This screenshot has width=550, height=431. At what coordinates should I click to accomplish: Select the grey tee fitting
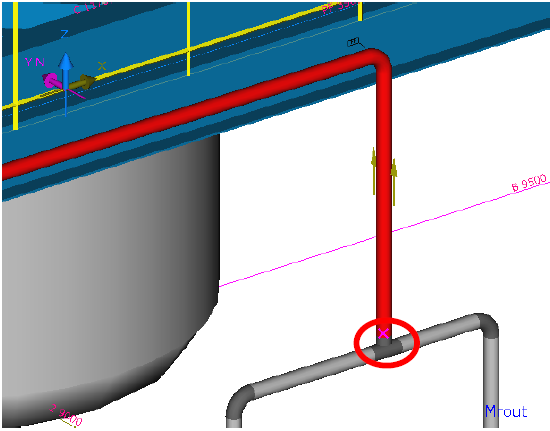(387, 348)
